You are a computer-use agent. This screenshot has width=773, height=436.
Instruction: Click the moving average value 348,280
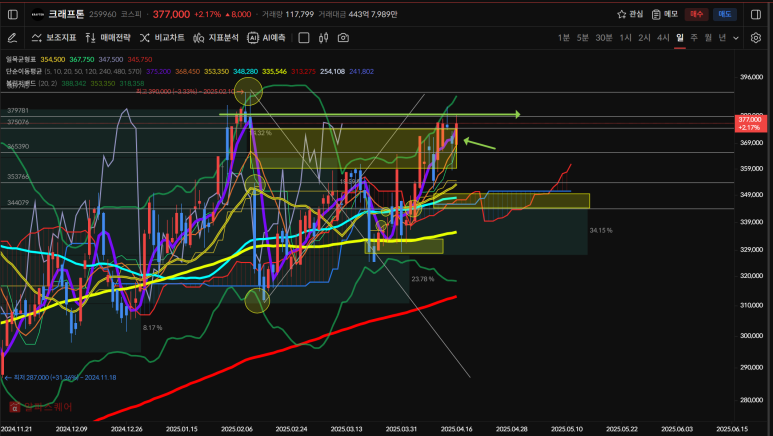click(x=246, y=72)
